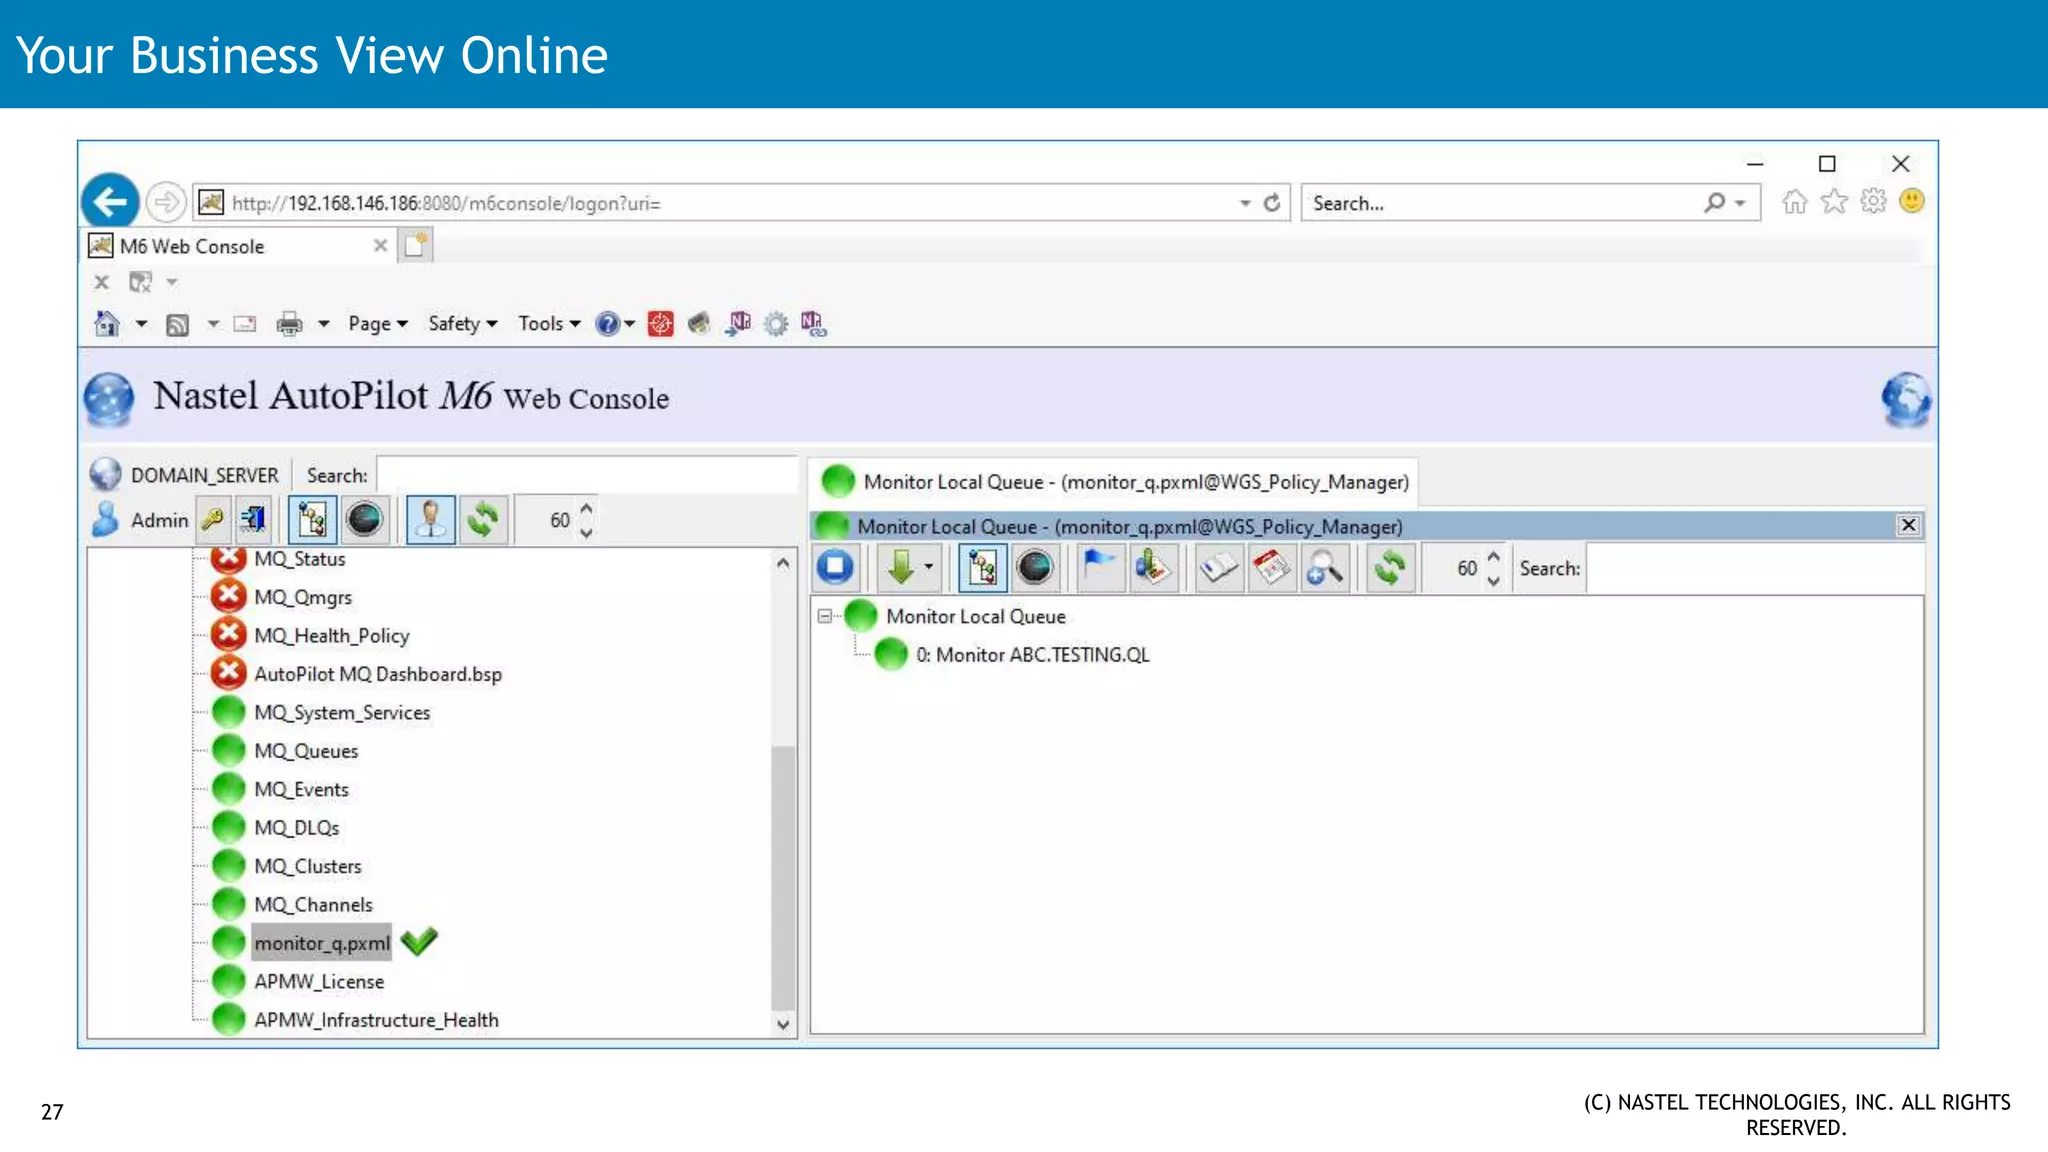Click the calendar icon in policy toolbar
2048x1152 pixels.
(1272, 568)
